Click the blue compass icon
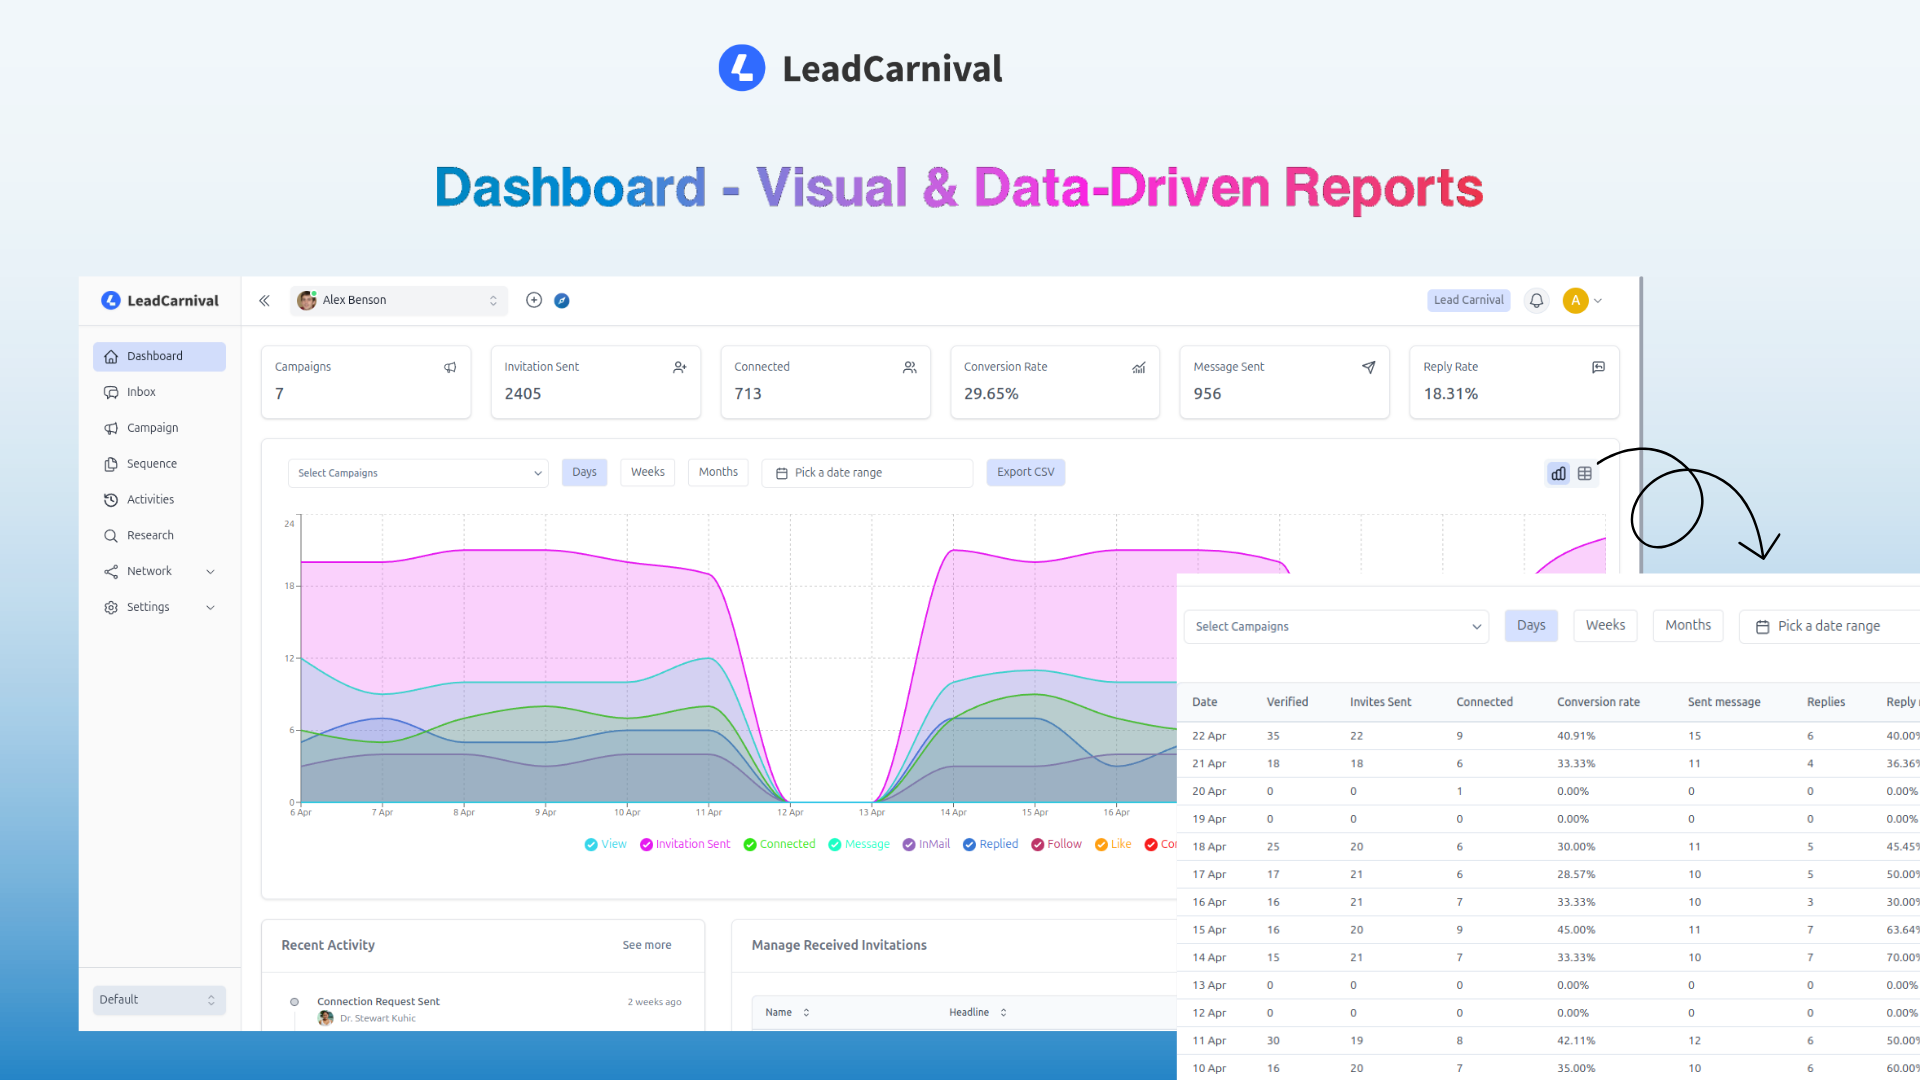The image size is (1920, 1080). 562,300
